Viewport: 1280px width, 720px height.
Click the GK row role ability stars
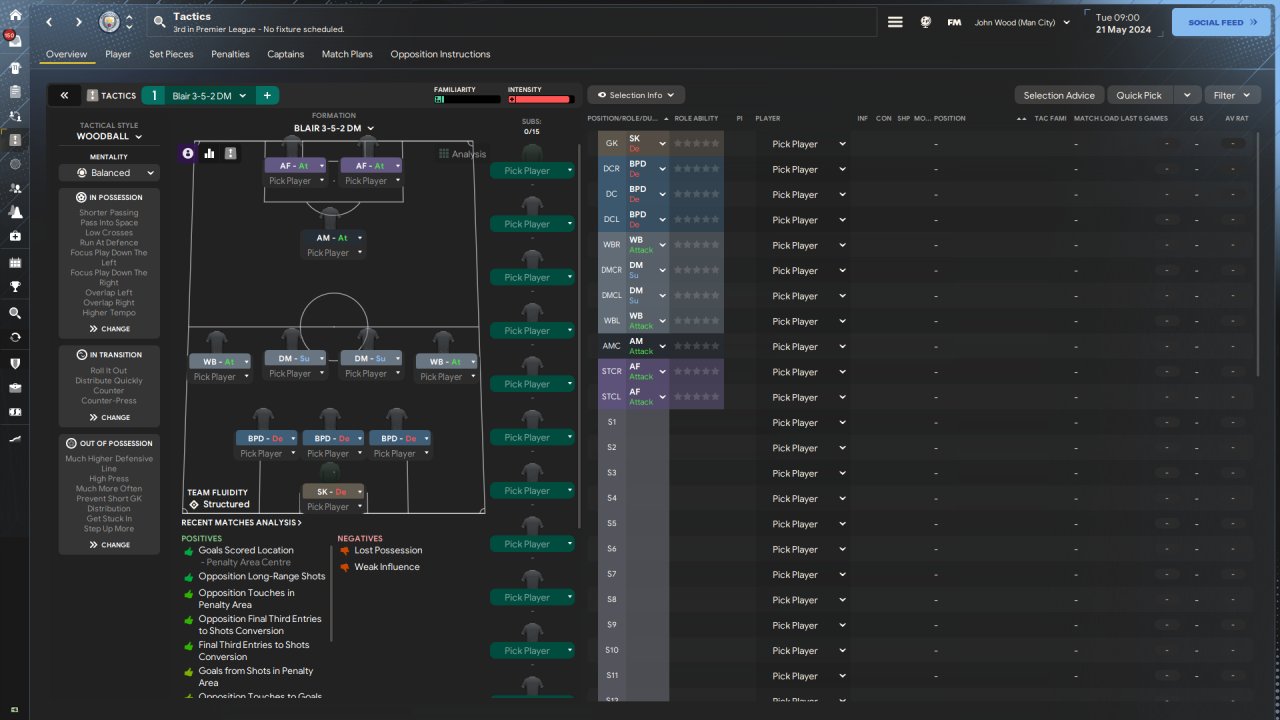click(x=697, y=144)
